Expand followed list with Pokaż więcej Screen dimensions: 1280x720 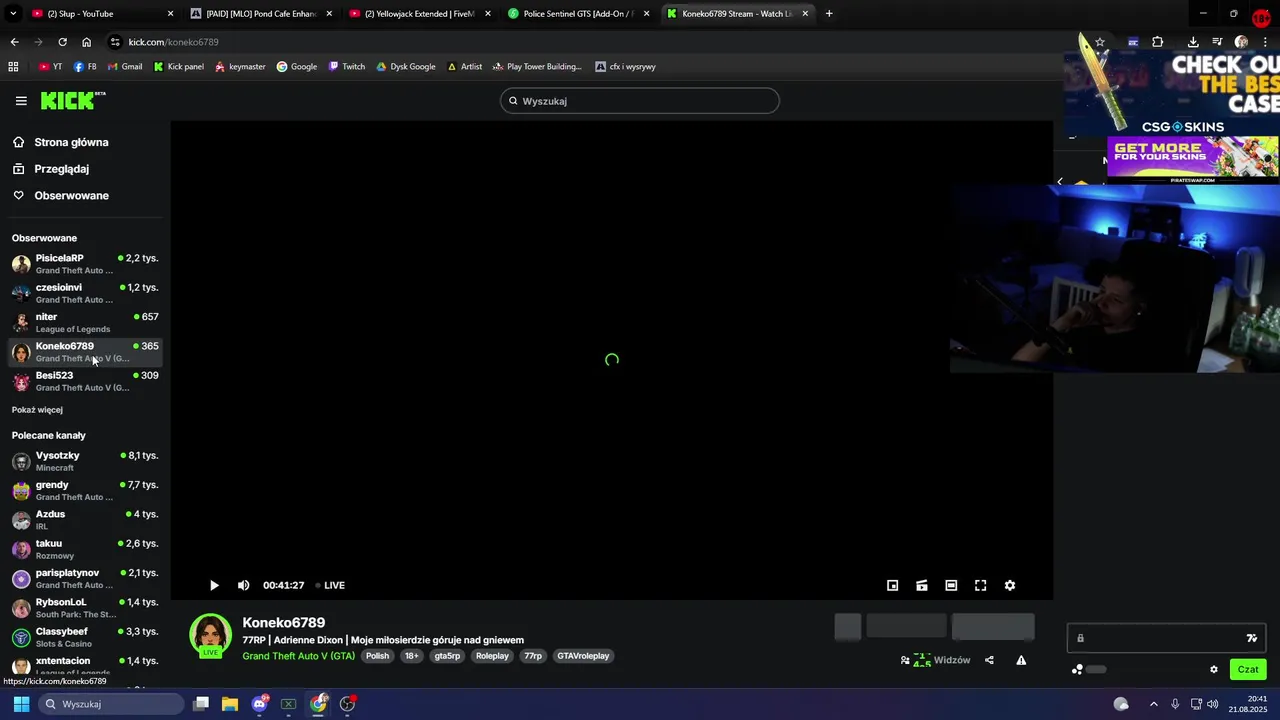coord(37,410)
